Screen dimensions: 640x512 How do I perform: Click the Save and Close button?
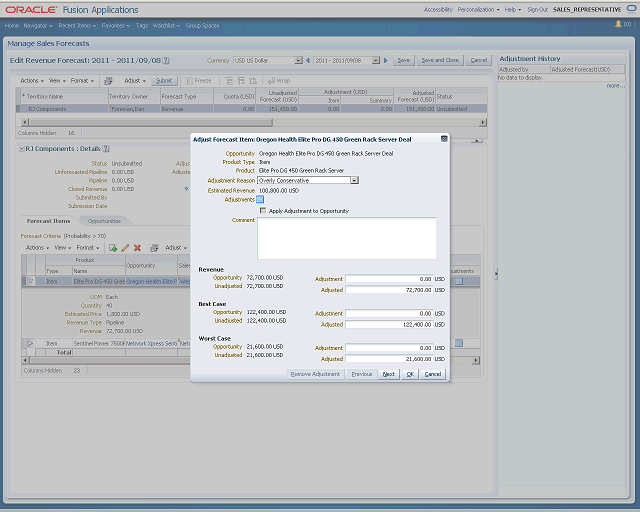tap(440, 60)
